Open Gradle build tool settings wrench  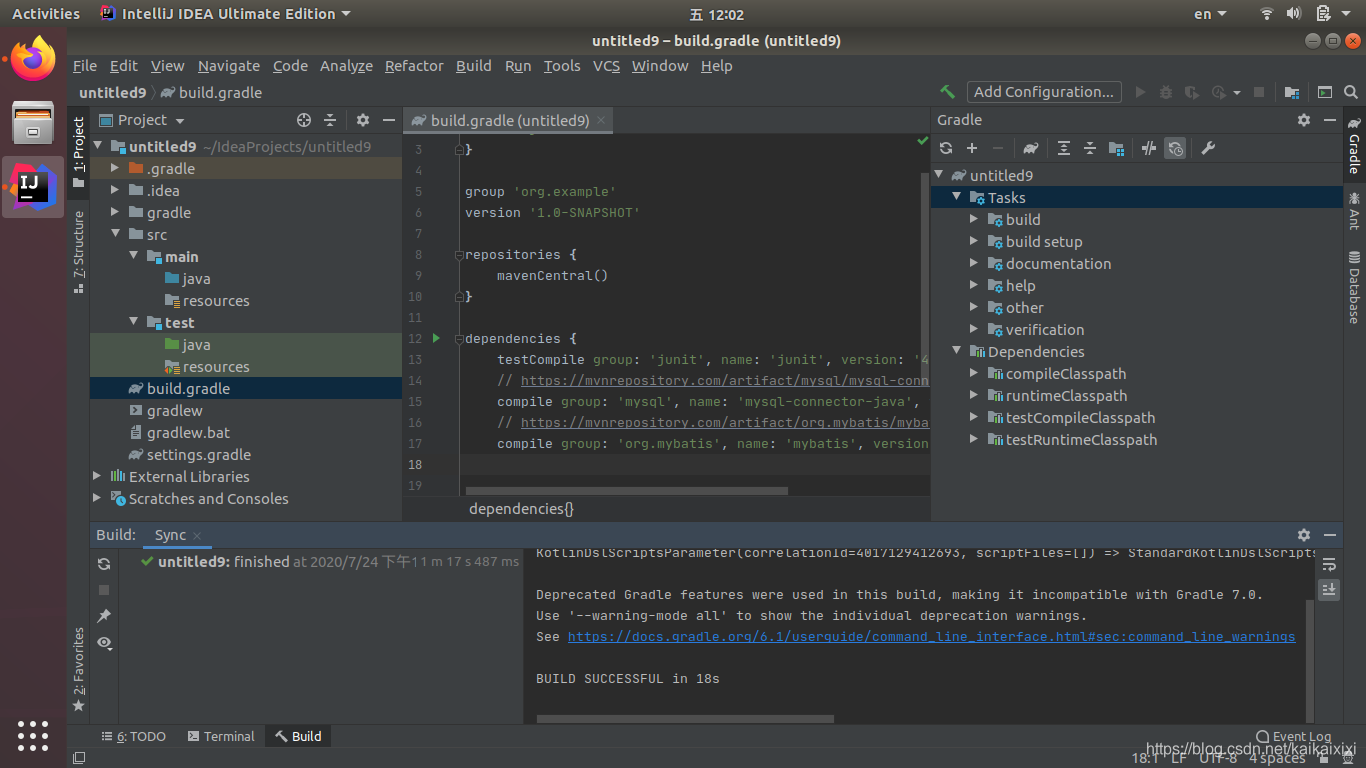coord(1208,148)
